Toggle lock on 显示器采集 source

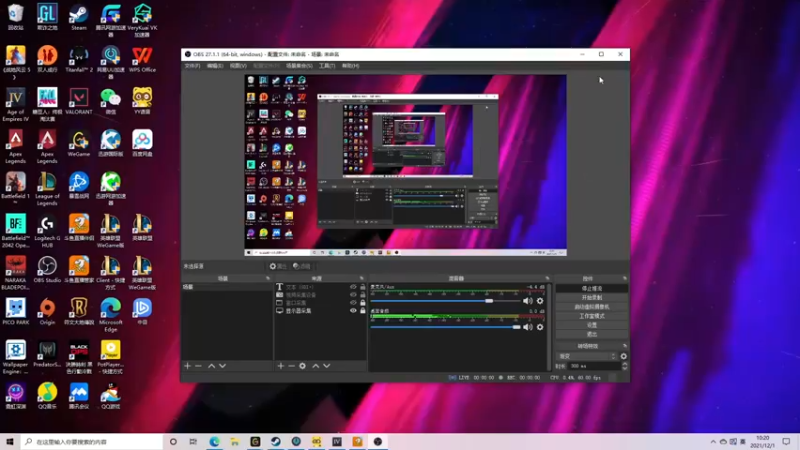363,310
